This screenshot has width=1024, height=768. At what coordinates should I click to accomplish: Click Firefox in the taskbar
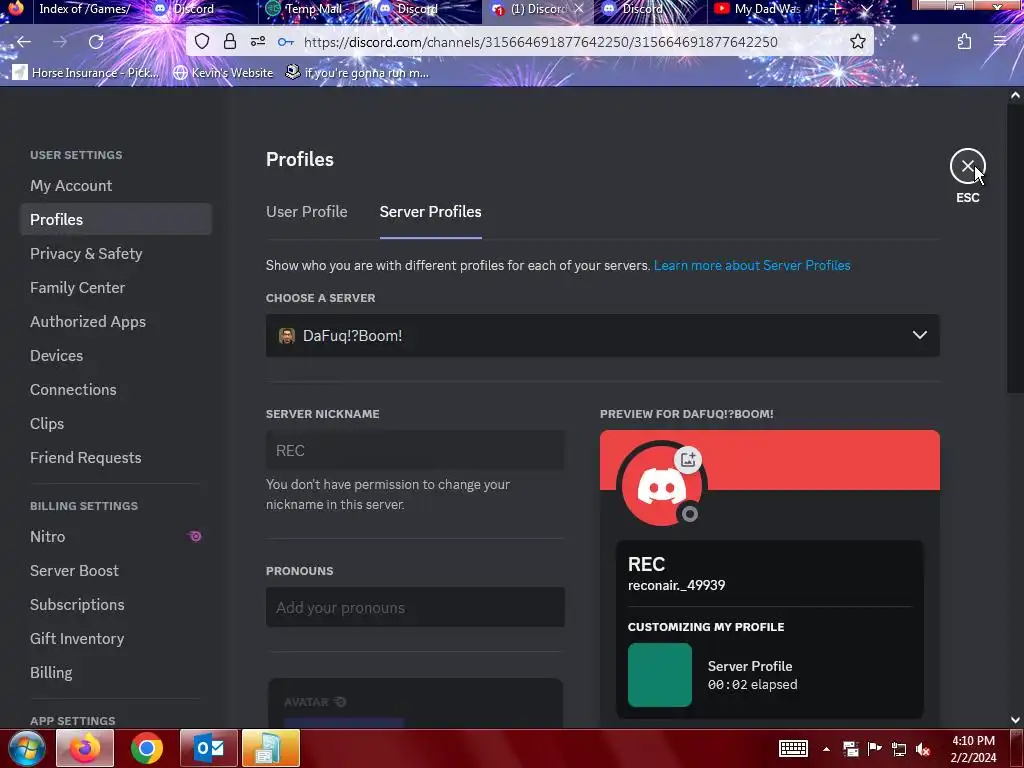click(85, 748)
